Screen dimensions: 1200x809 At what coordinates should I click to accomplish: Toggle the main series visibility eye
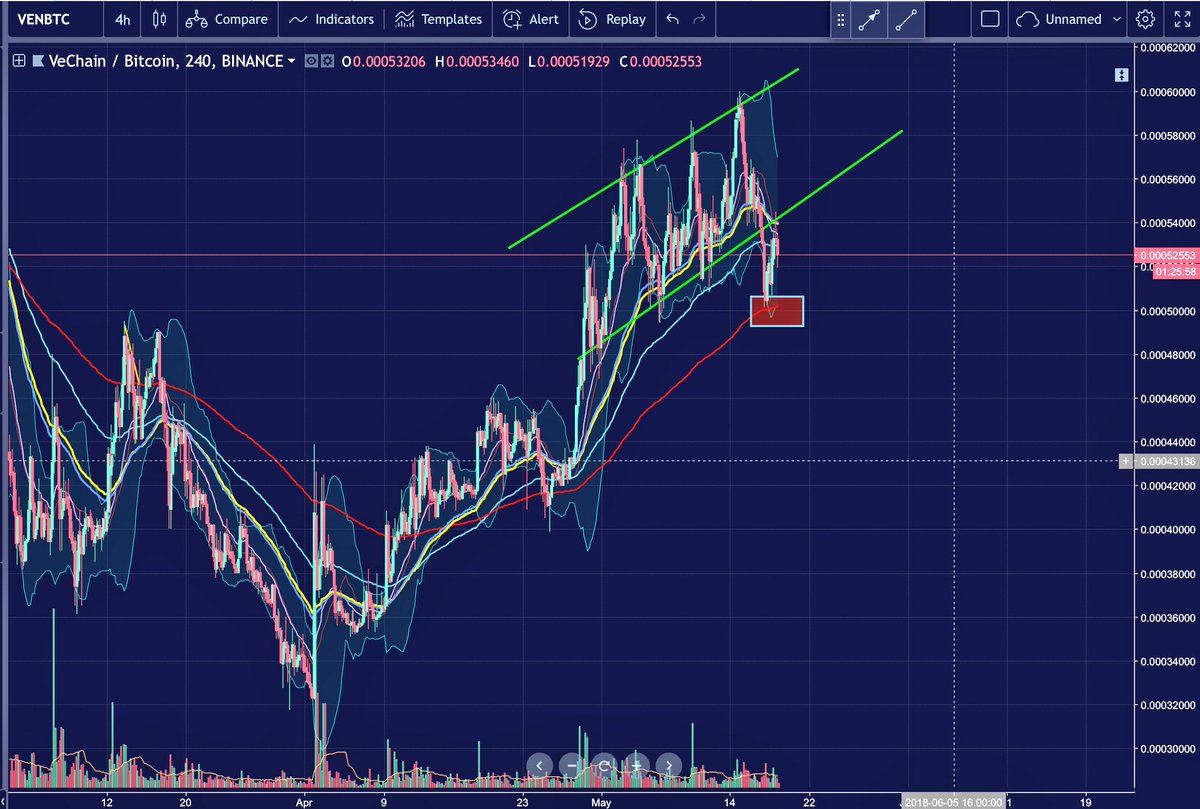click(x=312, y=62)
